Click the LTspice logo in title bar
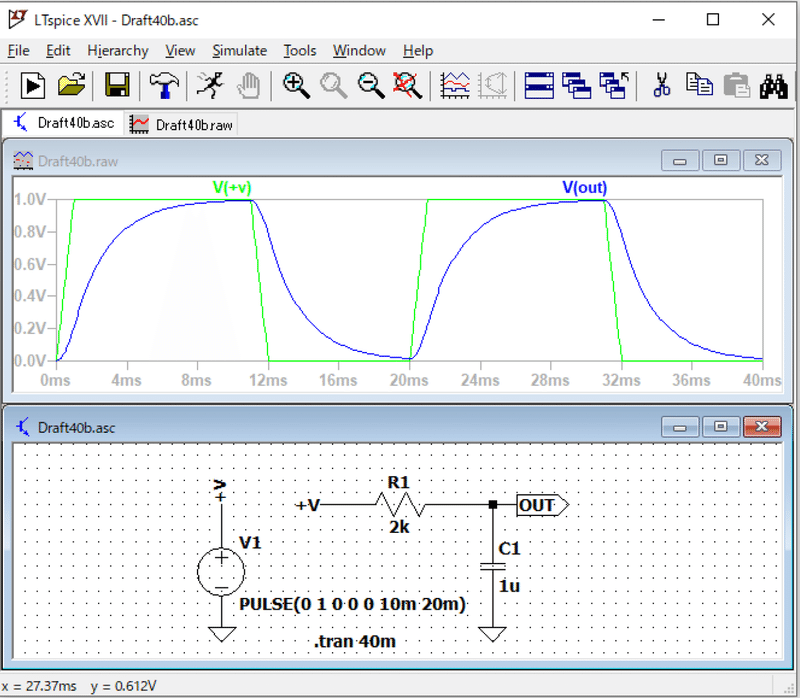The image size is (800, 698). 17,19
